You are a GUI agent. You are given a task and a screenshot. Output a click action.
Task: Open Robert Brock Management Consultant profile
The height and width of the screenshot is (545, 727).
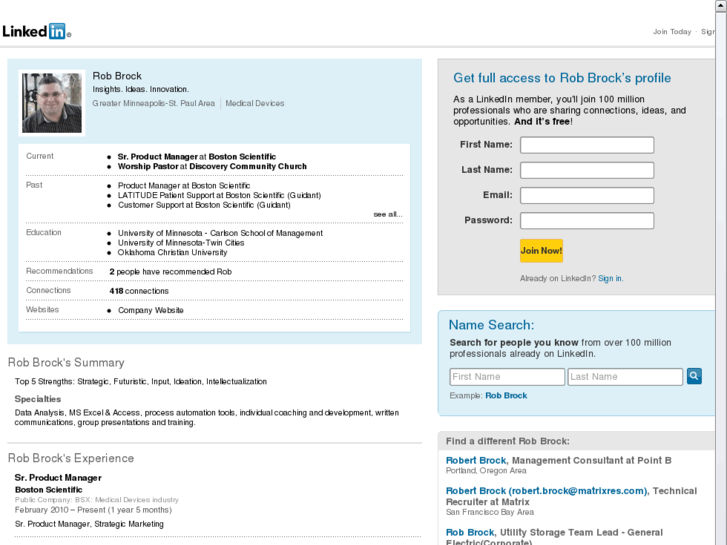click(x=476, y=460)
